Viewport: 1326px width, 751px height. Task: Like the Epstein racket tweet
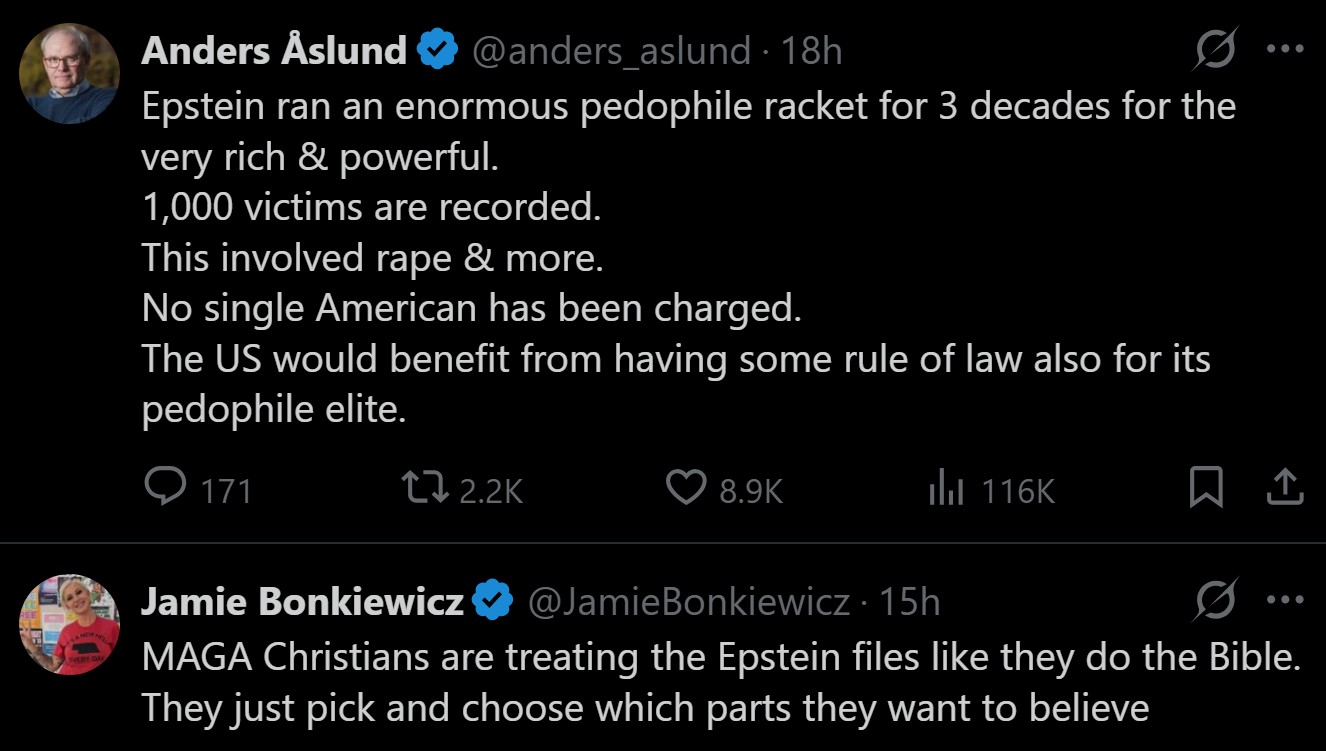[x=685, y=488]
